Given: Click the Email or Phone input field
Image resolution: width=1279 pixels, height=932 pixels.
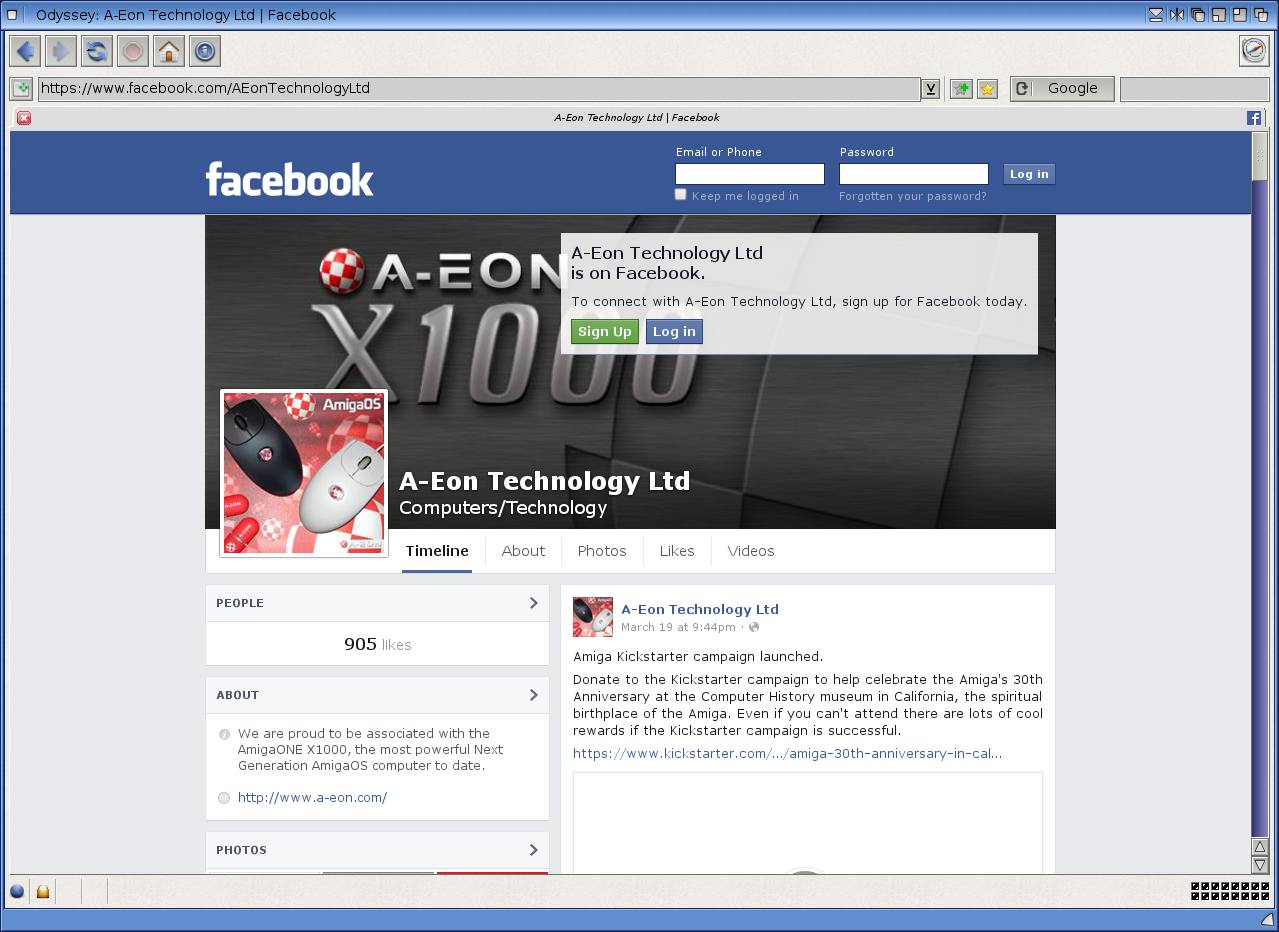Looking at the screenshot, I should tap(750, 174).
